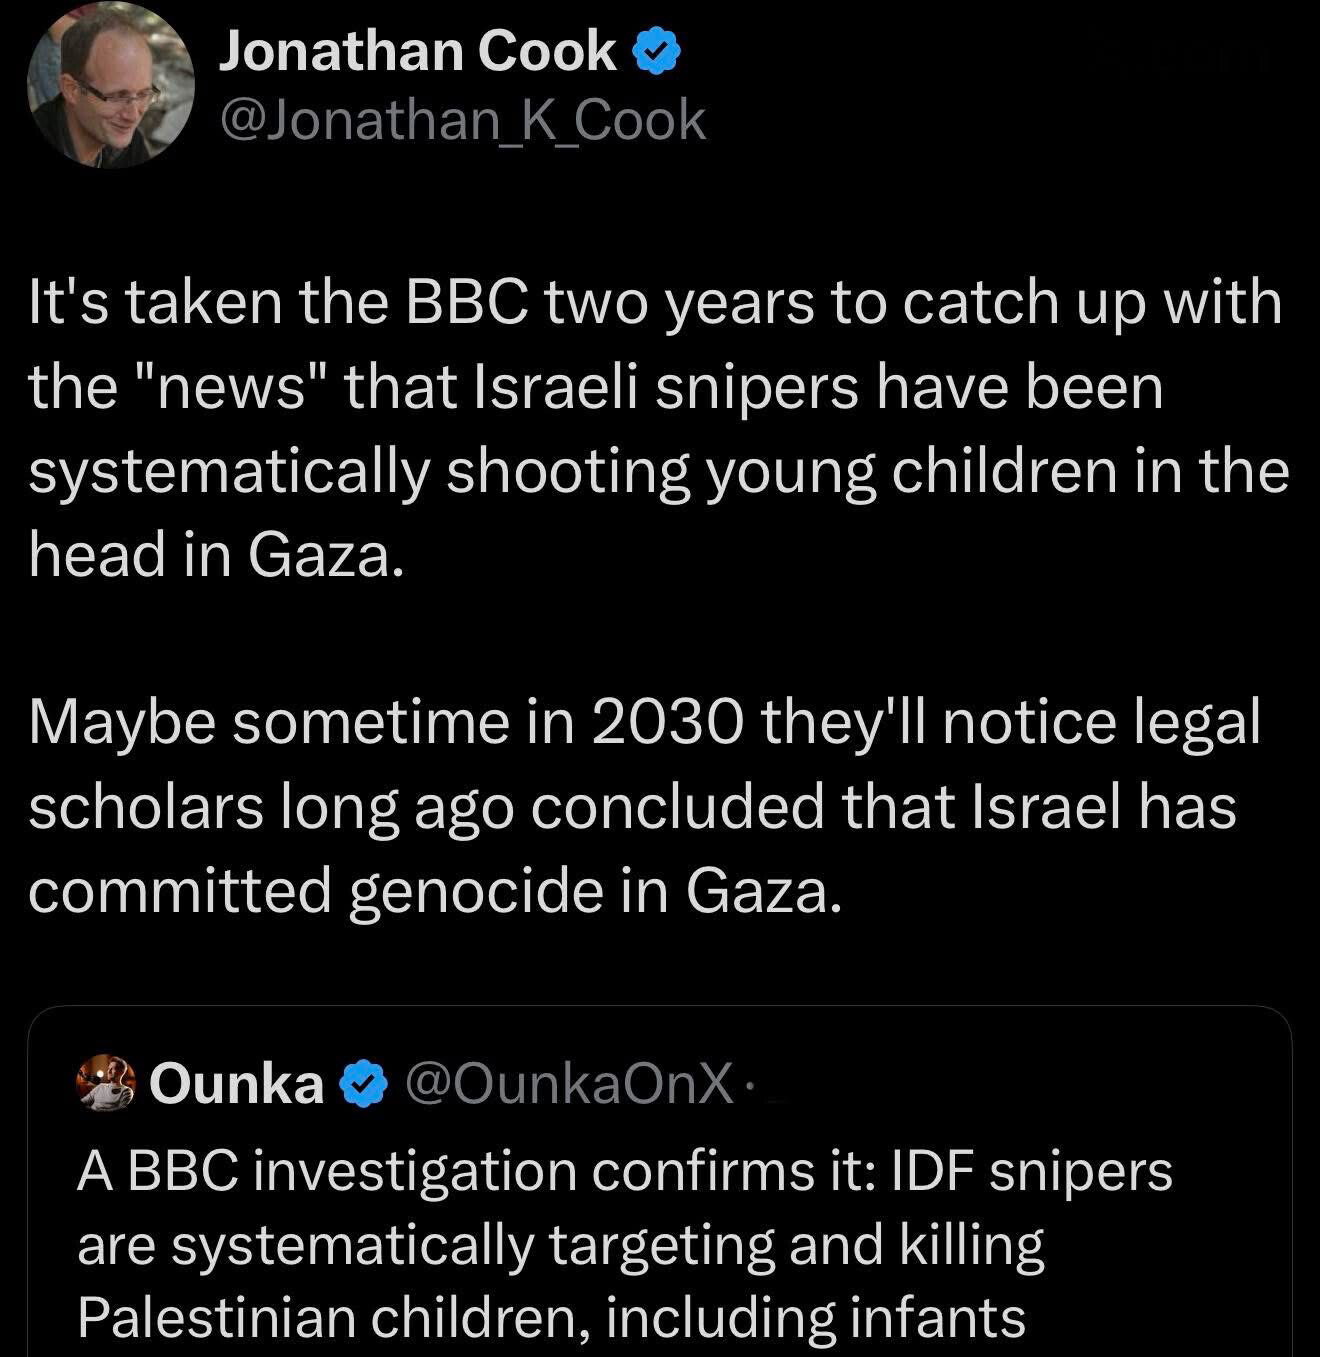Click Ounka's small profile avatar
The height and width of the screenshot is (1357, 1320).
pyautogui.click(x=108, y=1083)
